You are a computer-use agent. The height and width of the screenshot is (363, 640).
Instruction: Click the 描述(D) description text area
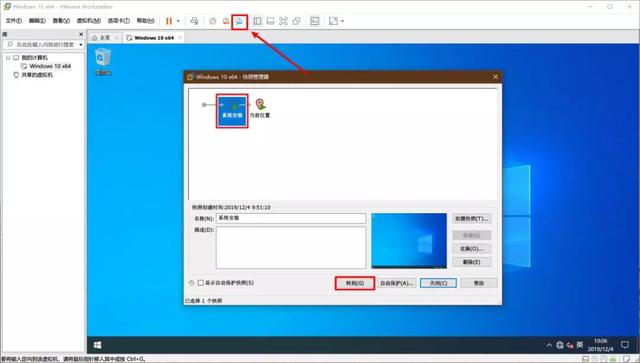291,247
